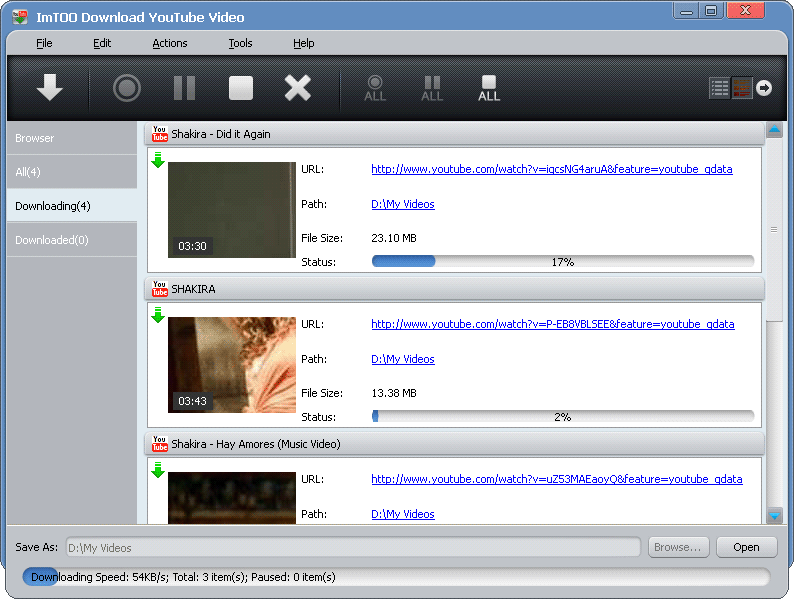Click the new download arrow icon
794x599 pixels.
click(x=50, y=88)
